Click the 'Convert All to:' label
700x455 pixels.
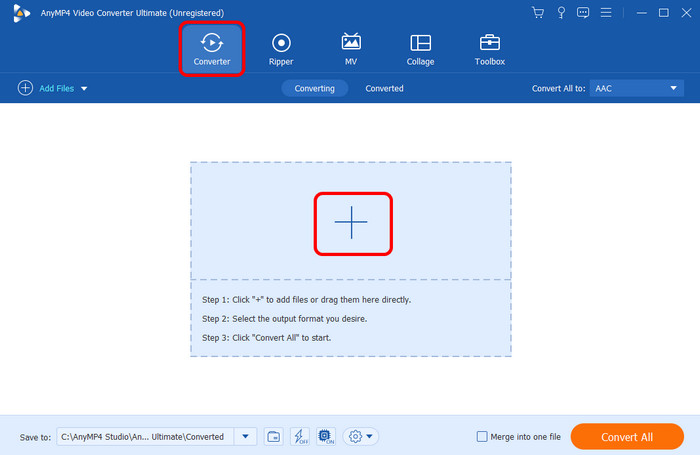[558, 88]
